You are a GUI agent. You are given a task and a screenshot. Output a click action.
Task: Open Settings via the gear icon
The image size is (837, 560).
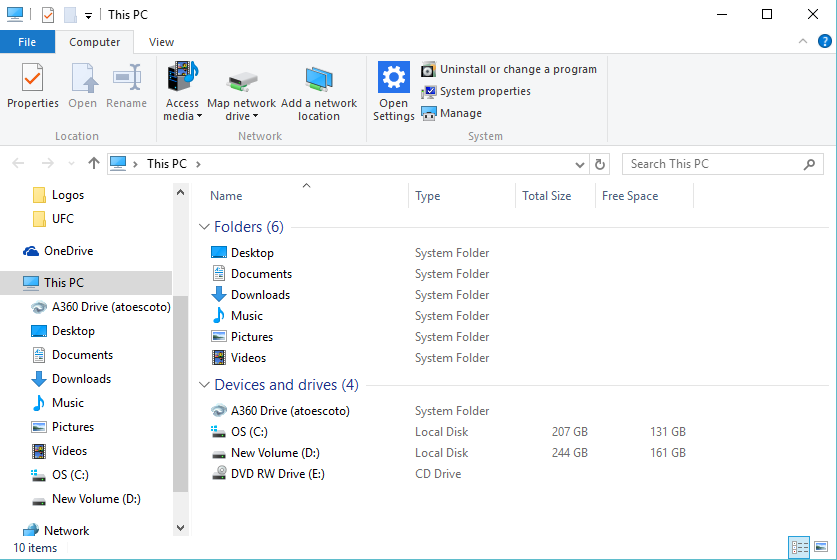(394, 77)
